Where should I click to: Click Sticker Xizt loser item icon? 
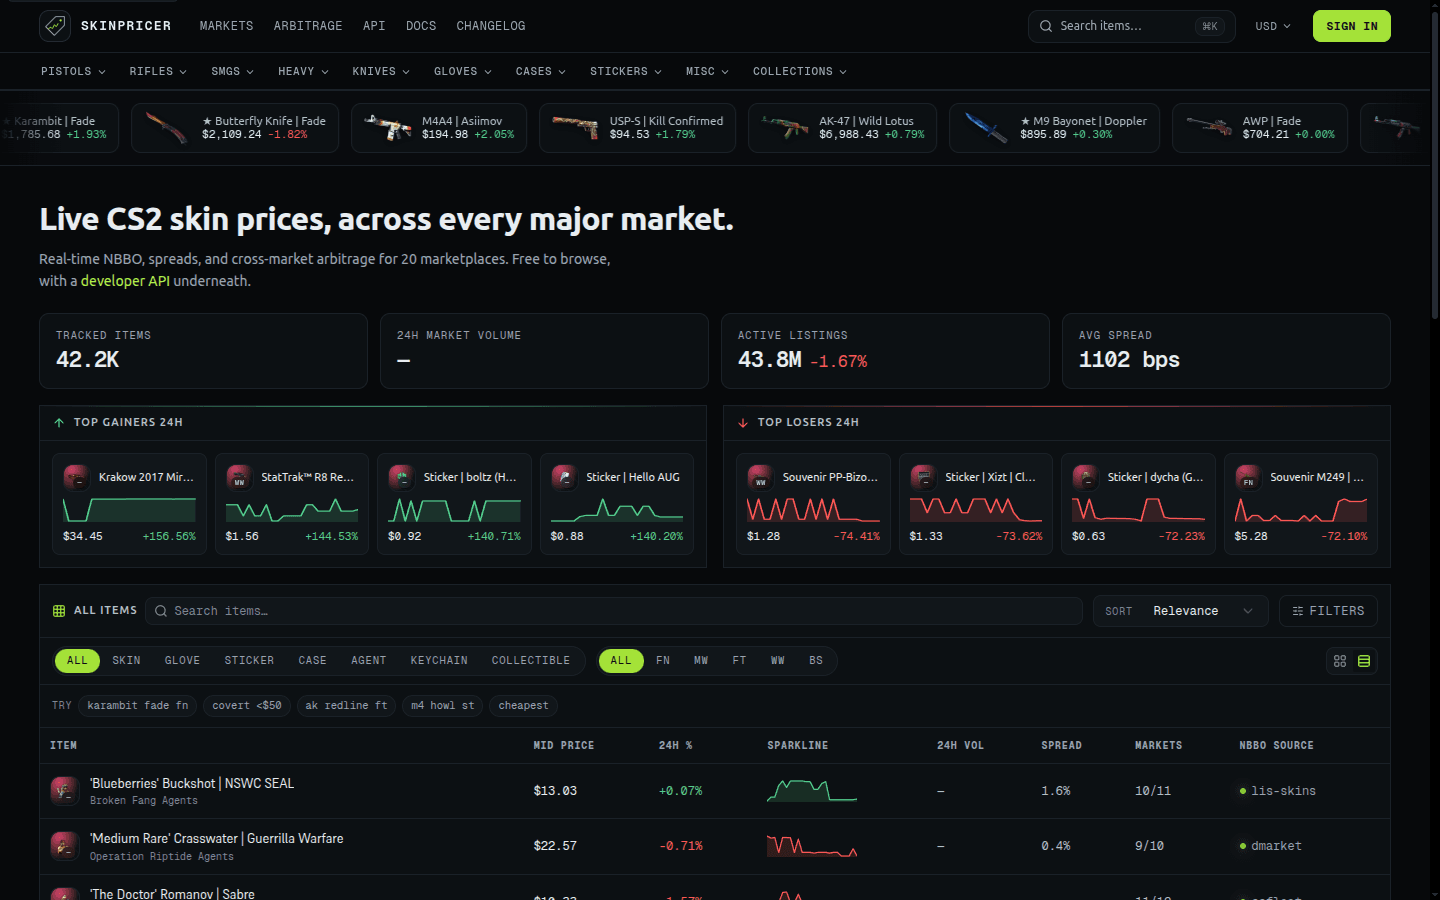923,477
